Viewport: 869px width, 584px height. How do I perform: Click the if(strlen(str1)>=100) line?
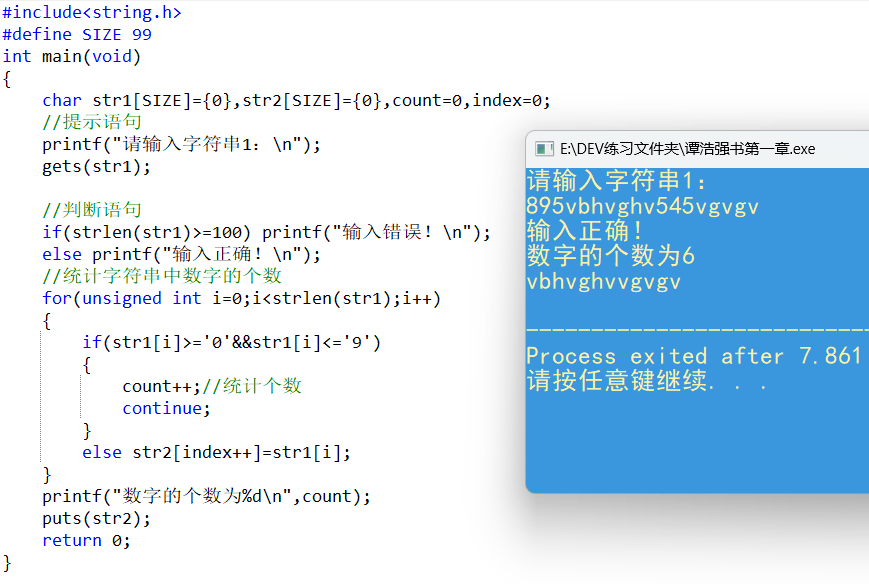pos(267,232)
